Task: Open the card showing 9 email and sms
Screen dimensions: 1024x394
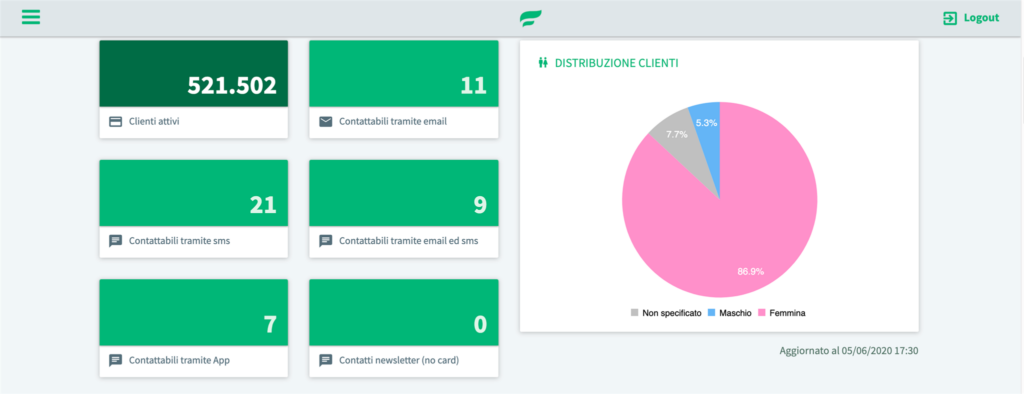Action: point(404,209)
